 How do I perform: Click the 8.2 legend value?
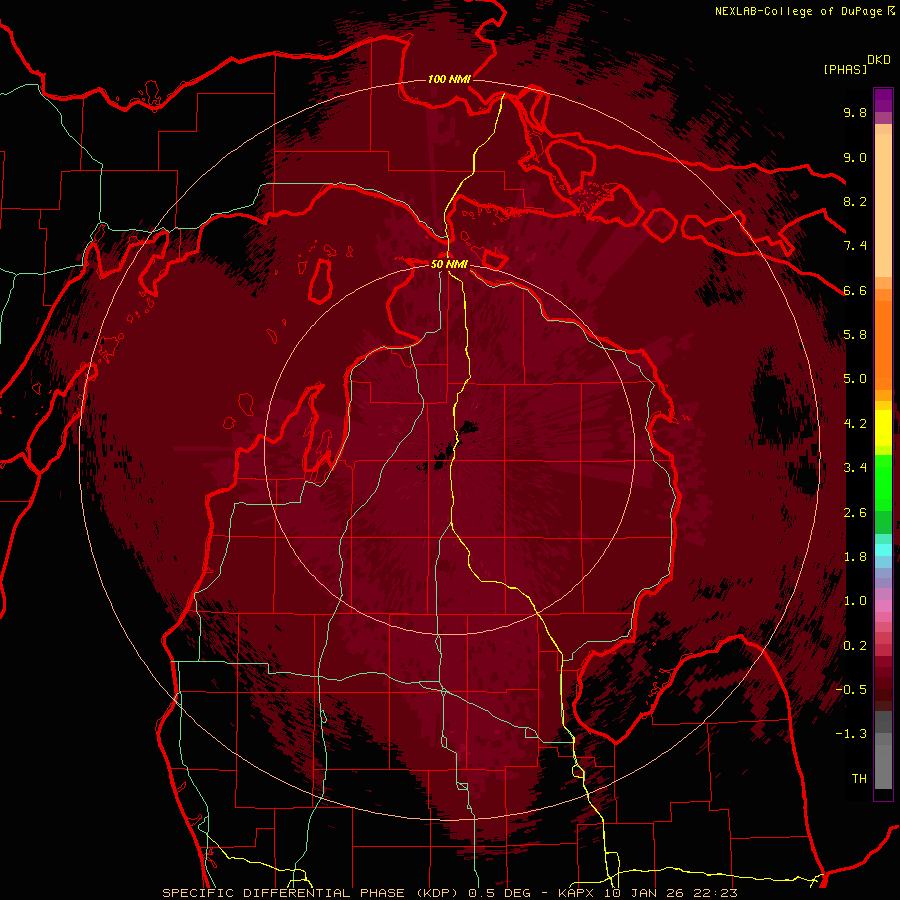tap(855, 201)
